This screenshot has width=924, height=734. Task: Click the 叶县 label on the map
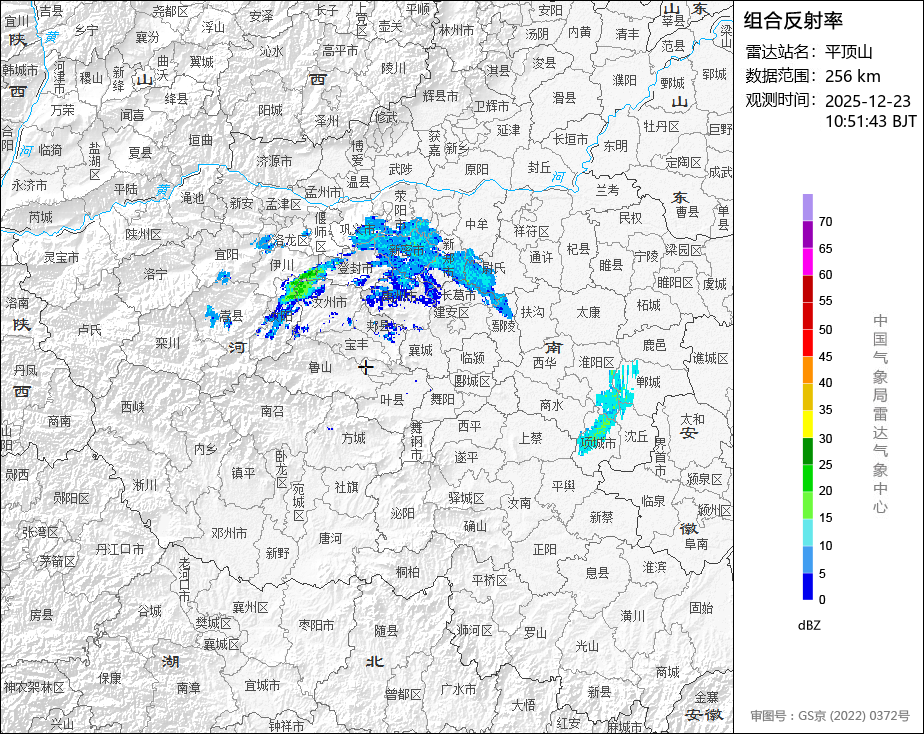coord(392,400)
